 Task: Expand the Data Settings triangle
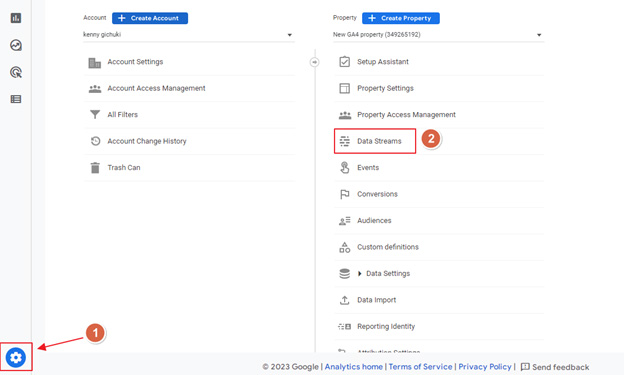pos(359,273)
